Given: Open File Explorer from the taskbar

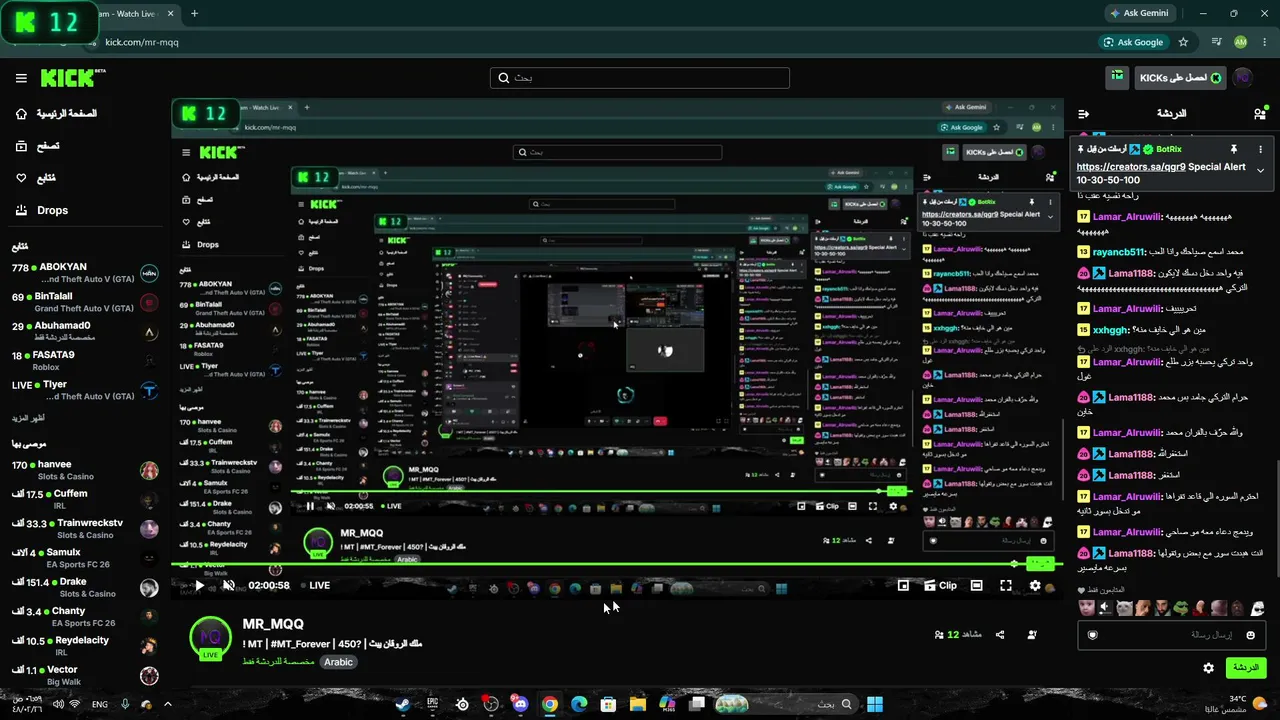Looking at the screenshot, I should pyautogui.click(x=637, y=704).
